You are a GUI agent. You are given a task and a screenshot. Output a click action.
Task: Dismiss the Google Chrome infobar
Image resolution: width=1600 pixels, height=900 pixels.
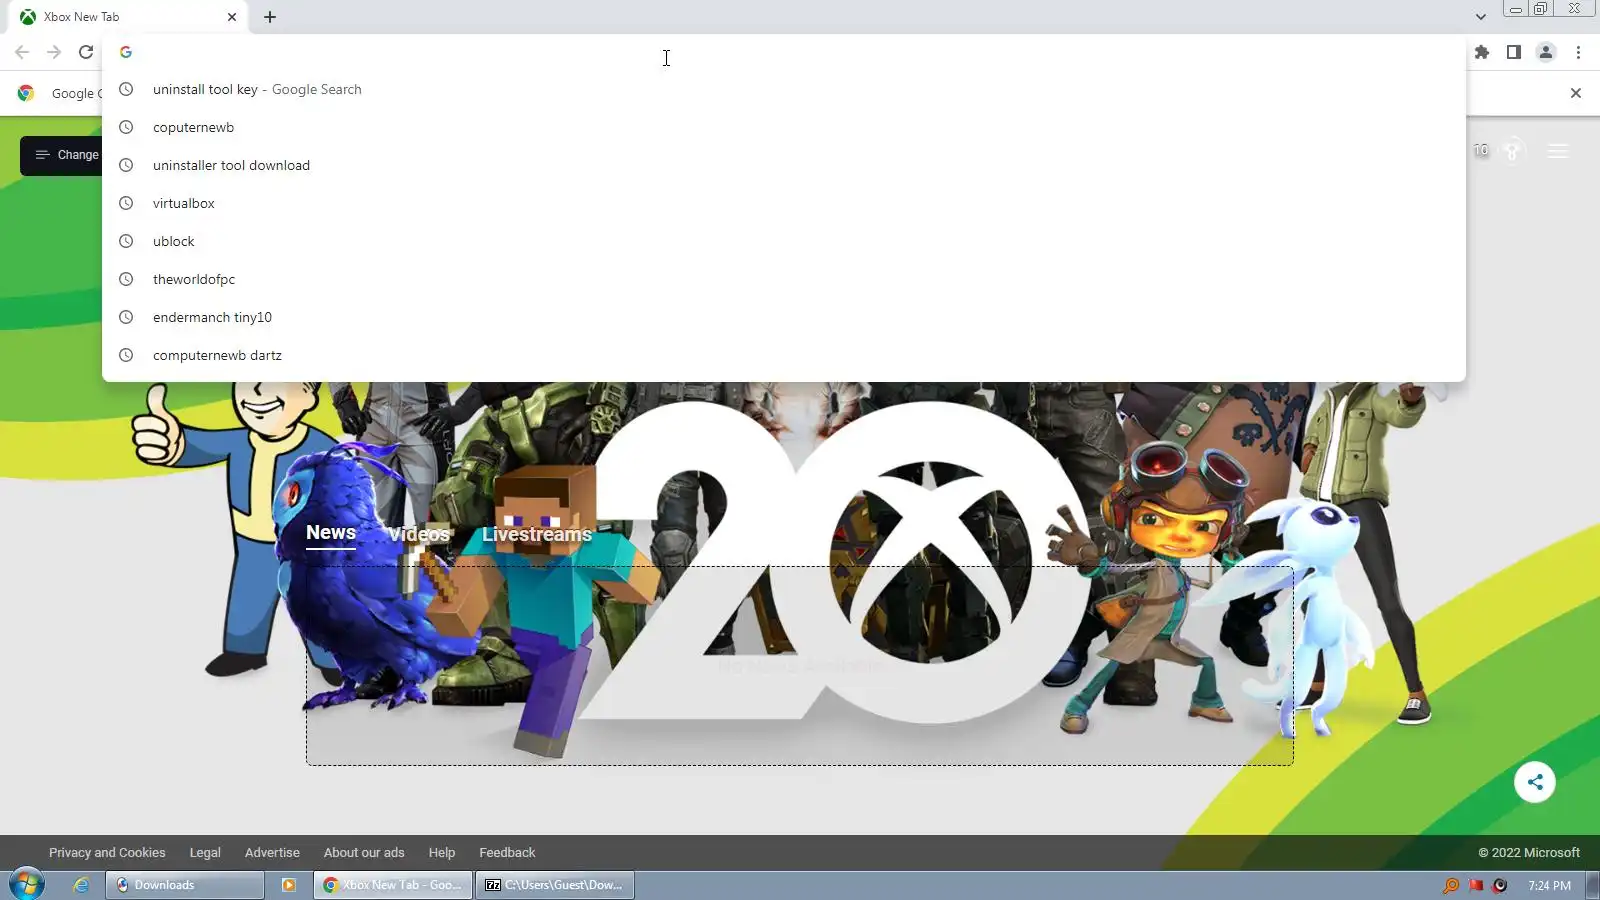pos(1576,93)
